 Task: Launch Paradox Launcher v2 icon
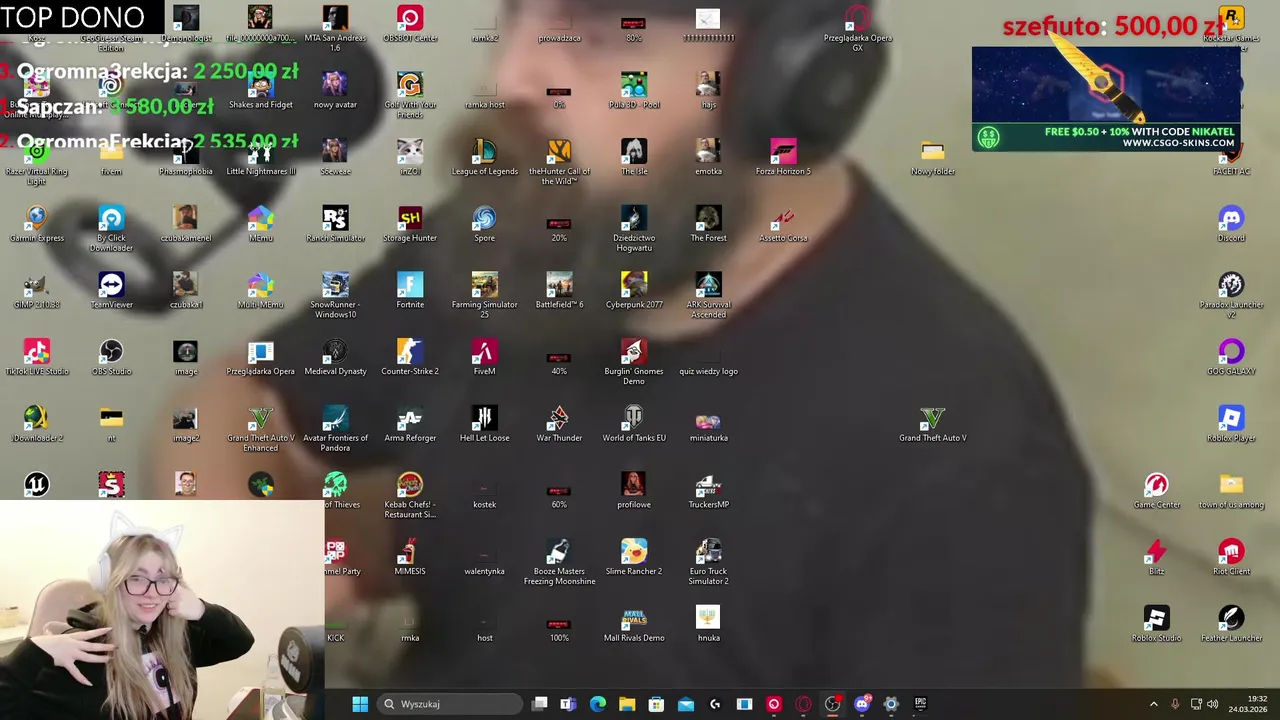point(1231,295)
